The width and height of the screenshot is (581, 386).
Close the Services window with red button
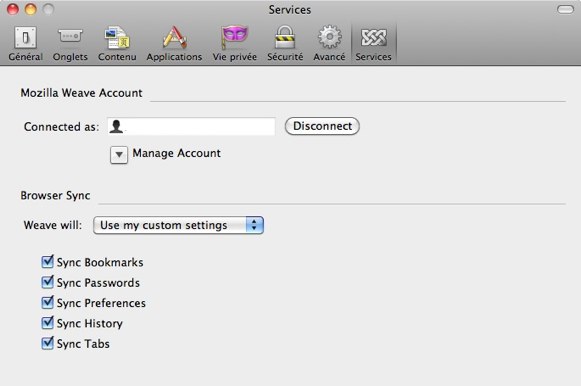(x=13, y=9)
